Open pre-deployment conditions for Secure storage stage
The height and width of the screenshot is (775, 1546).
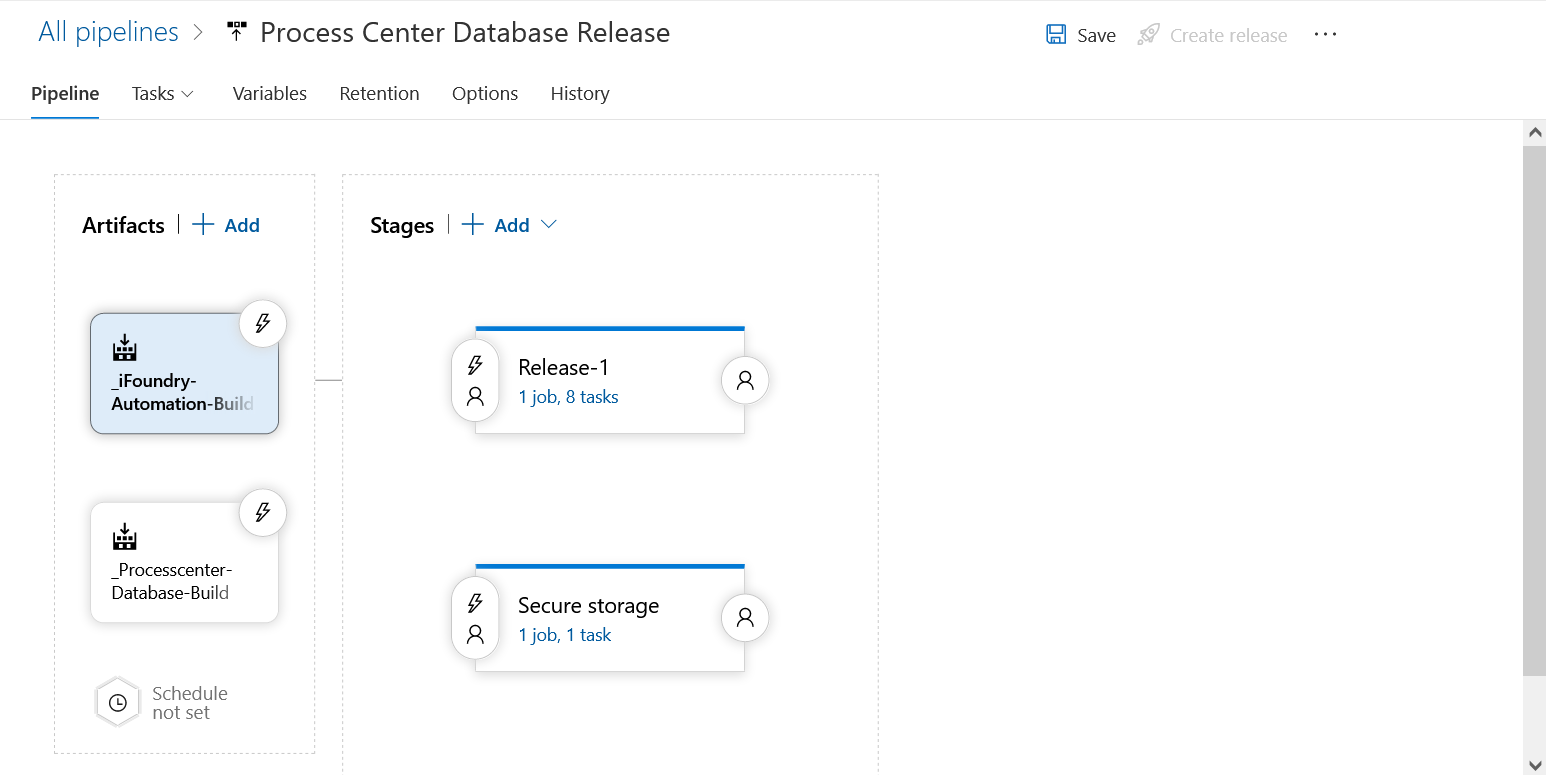click(x=475, y=618)
